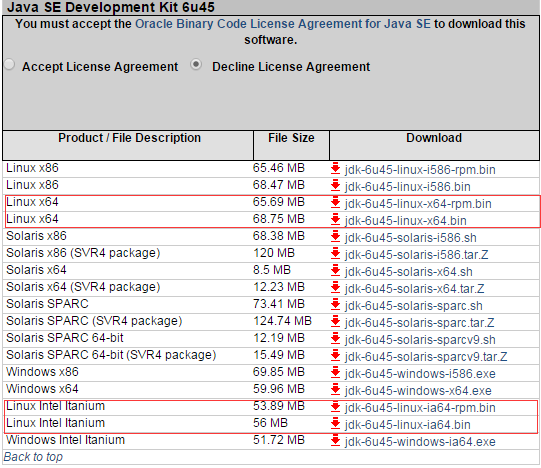Download jdk-6u45-solaris-x64.tar.Z file link
This screenshot has height=468, width=541.
(x=414, y=289)
